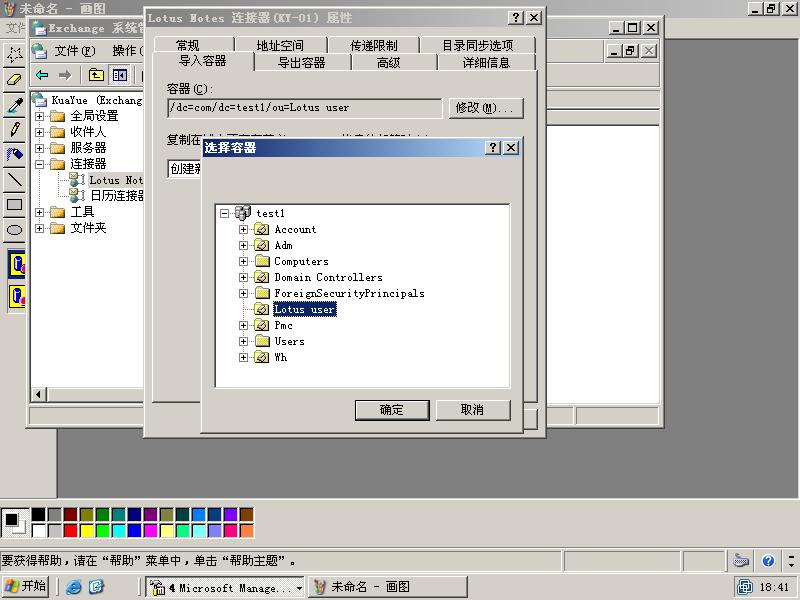Viewport: 800px width, 600px height.
Task: Select the Users container row
Action: pos(289,341)
